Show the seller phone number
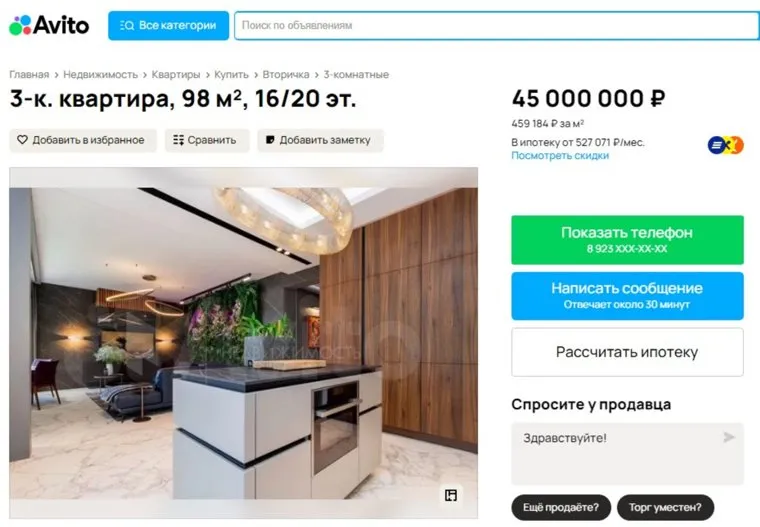This screenshot has width=760, height=527. [627, 240]
